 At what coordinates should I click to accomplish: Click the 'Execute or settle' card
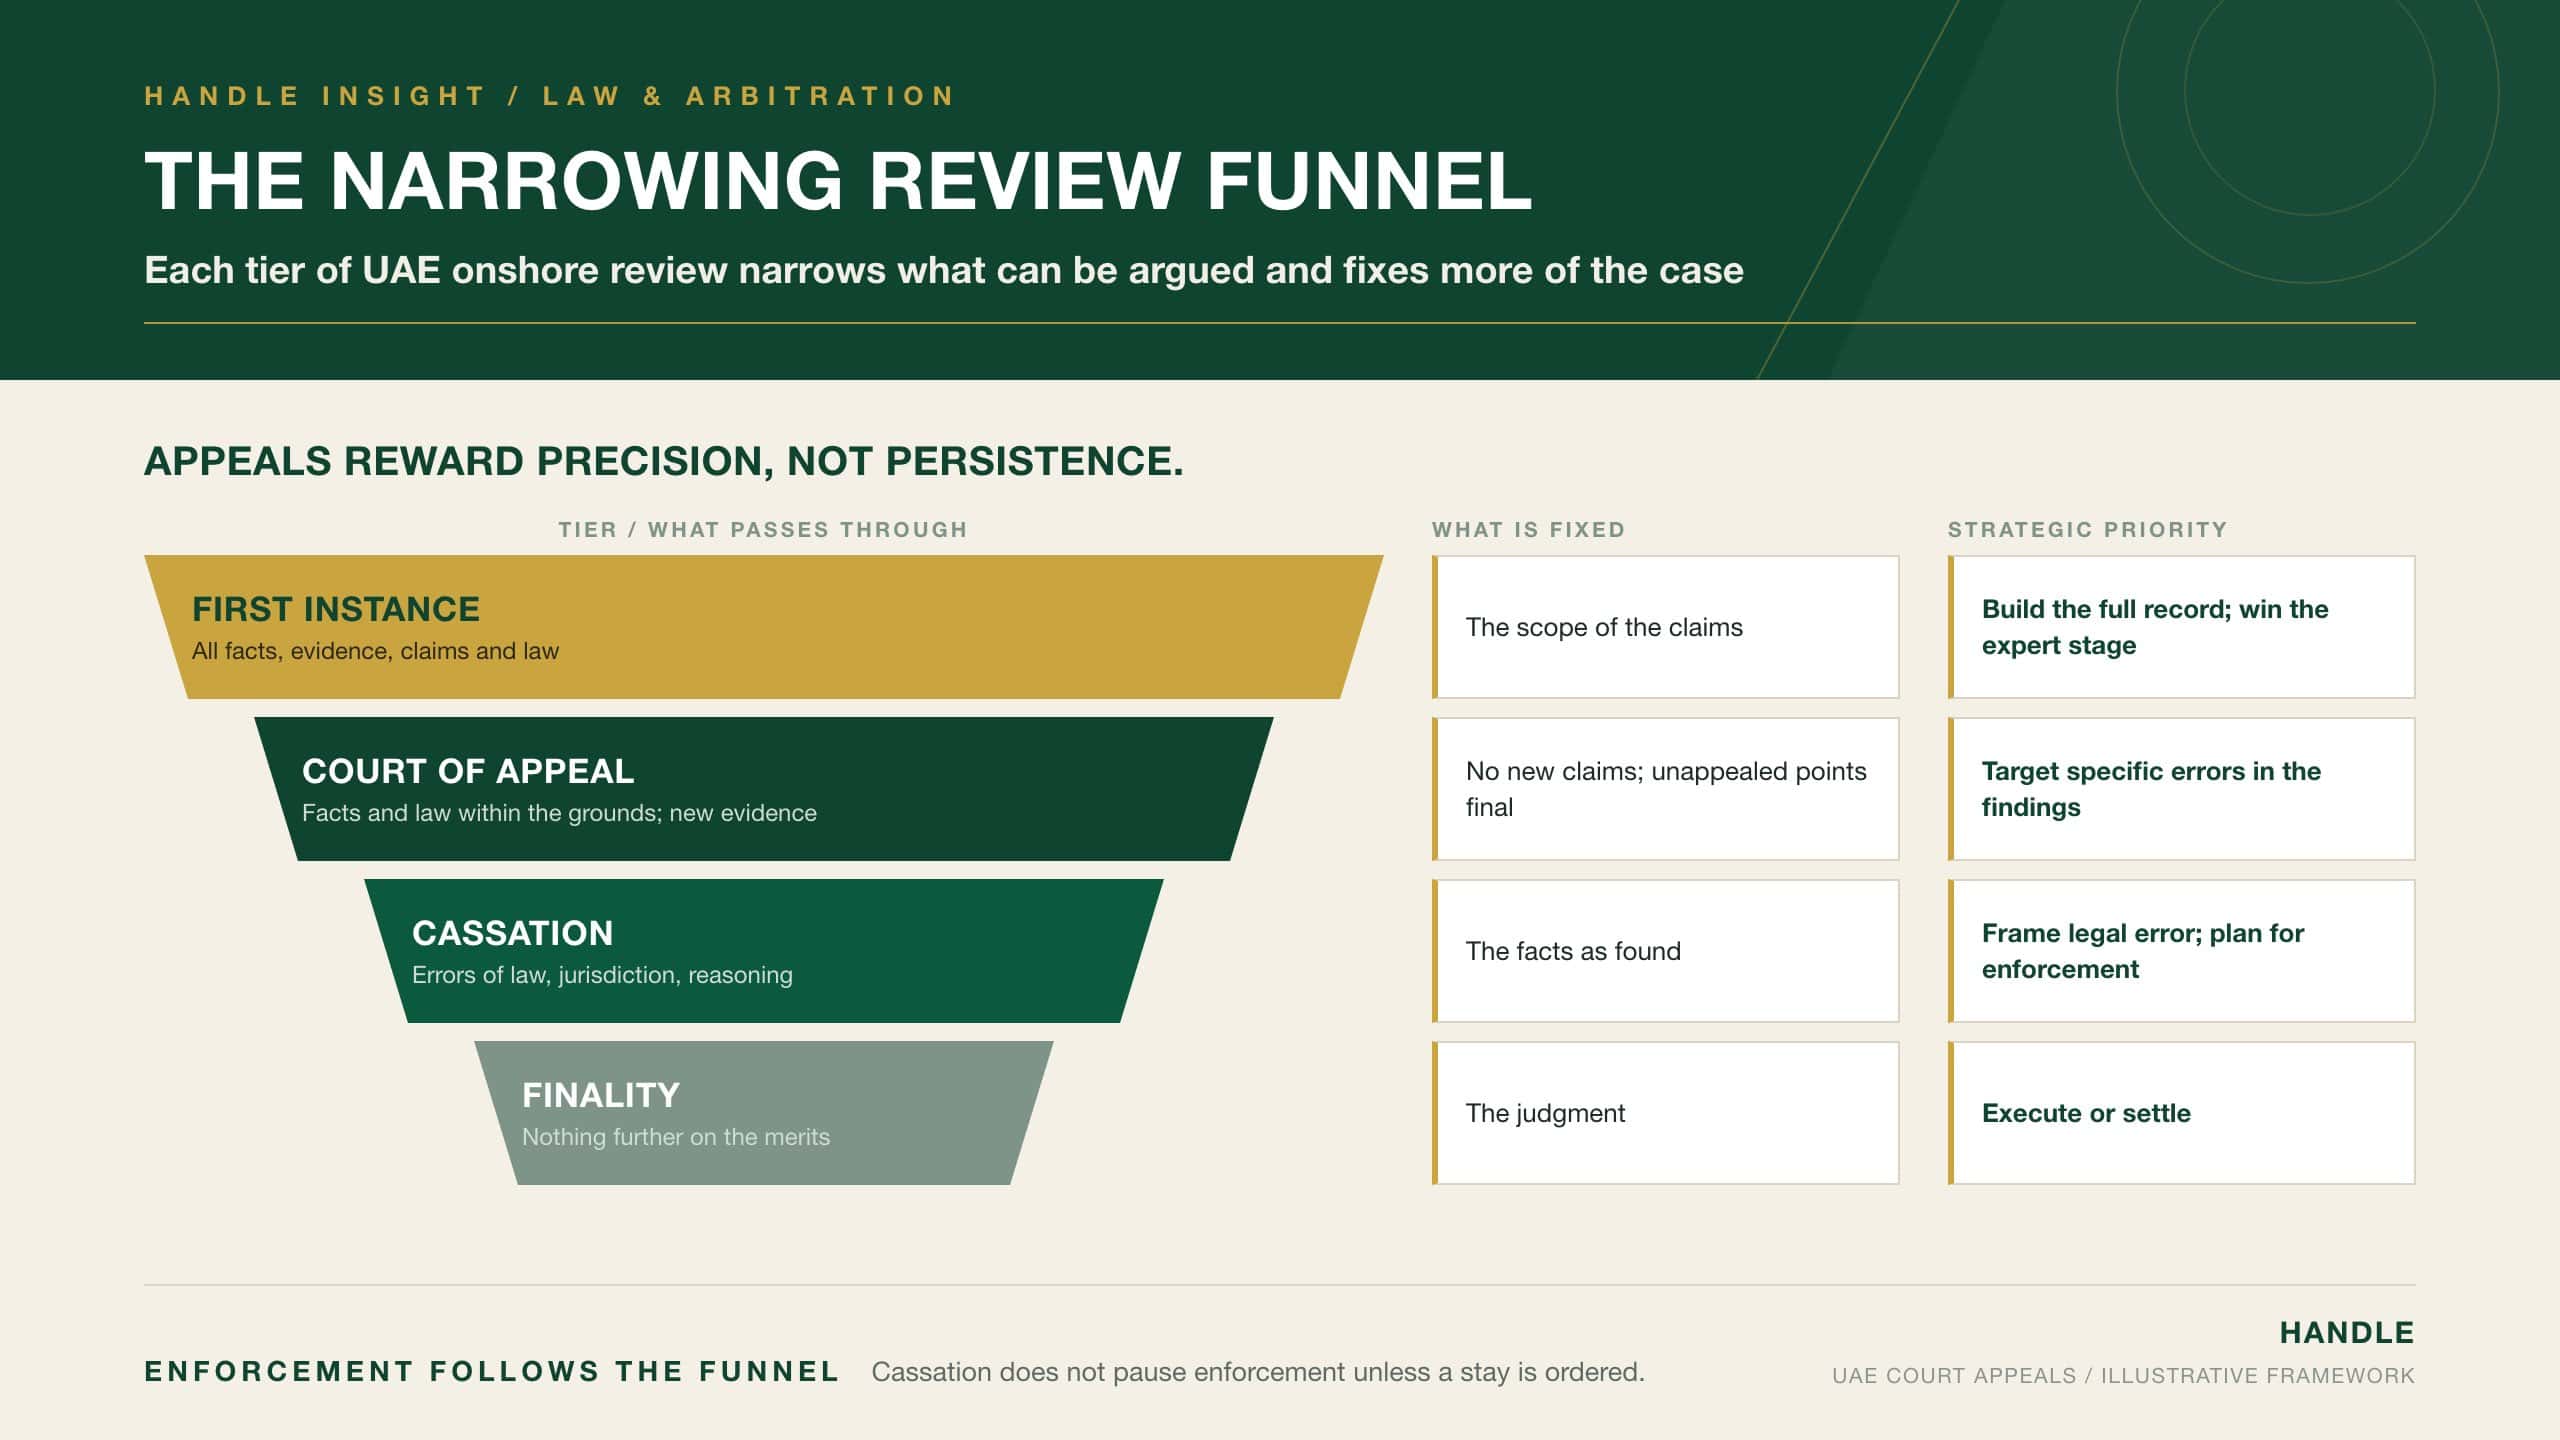coord(2182,1113)
